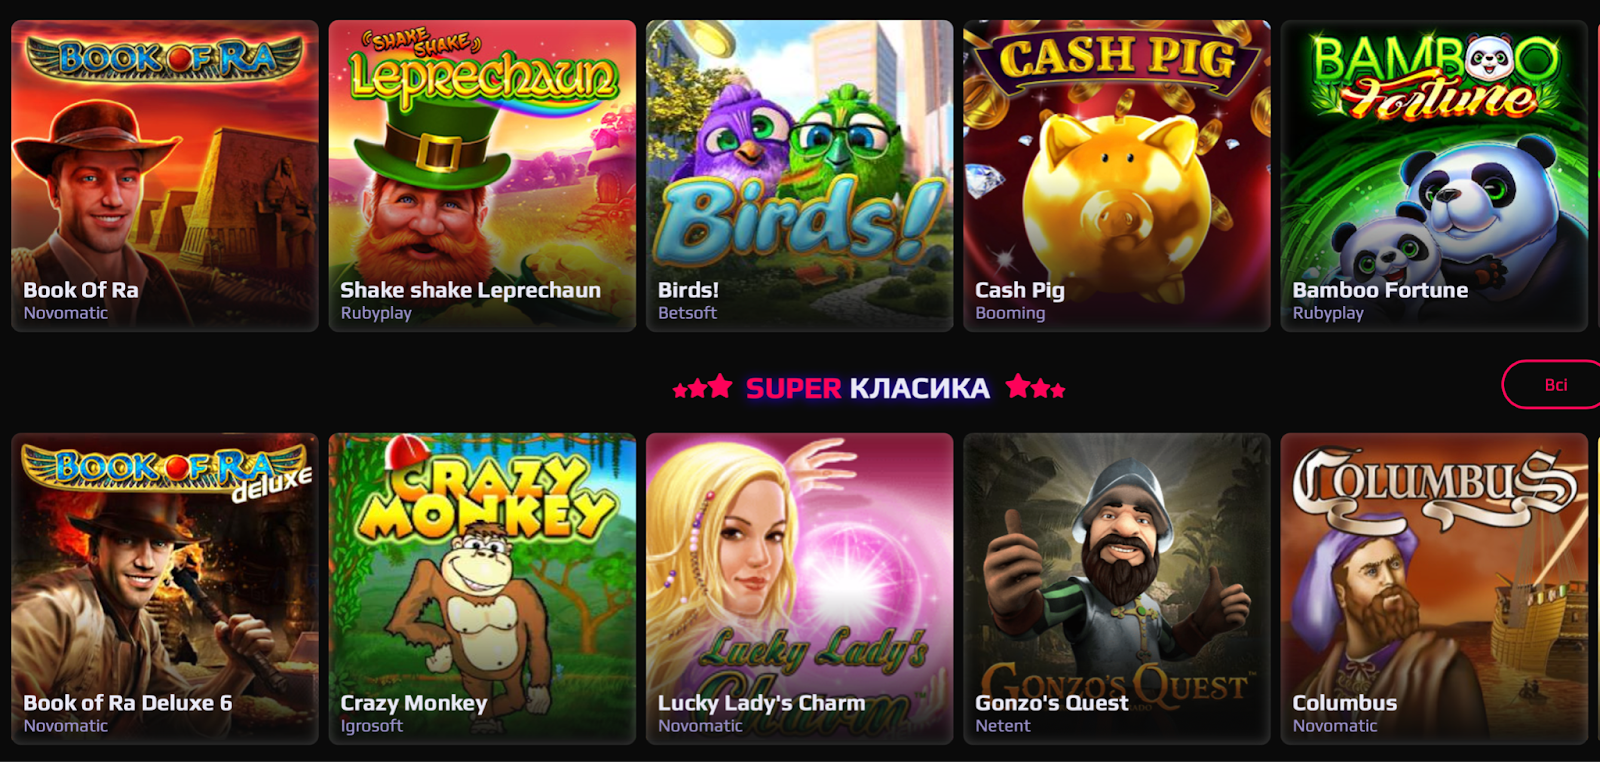The image size is (1600, 762).
Task: Click the Super Класика section heading
Action: point(868,388)
